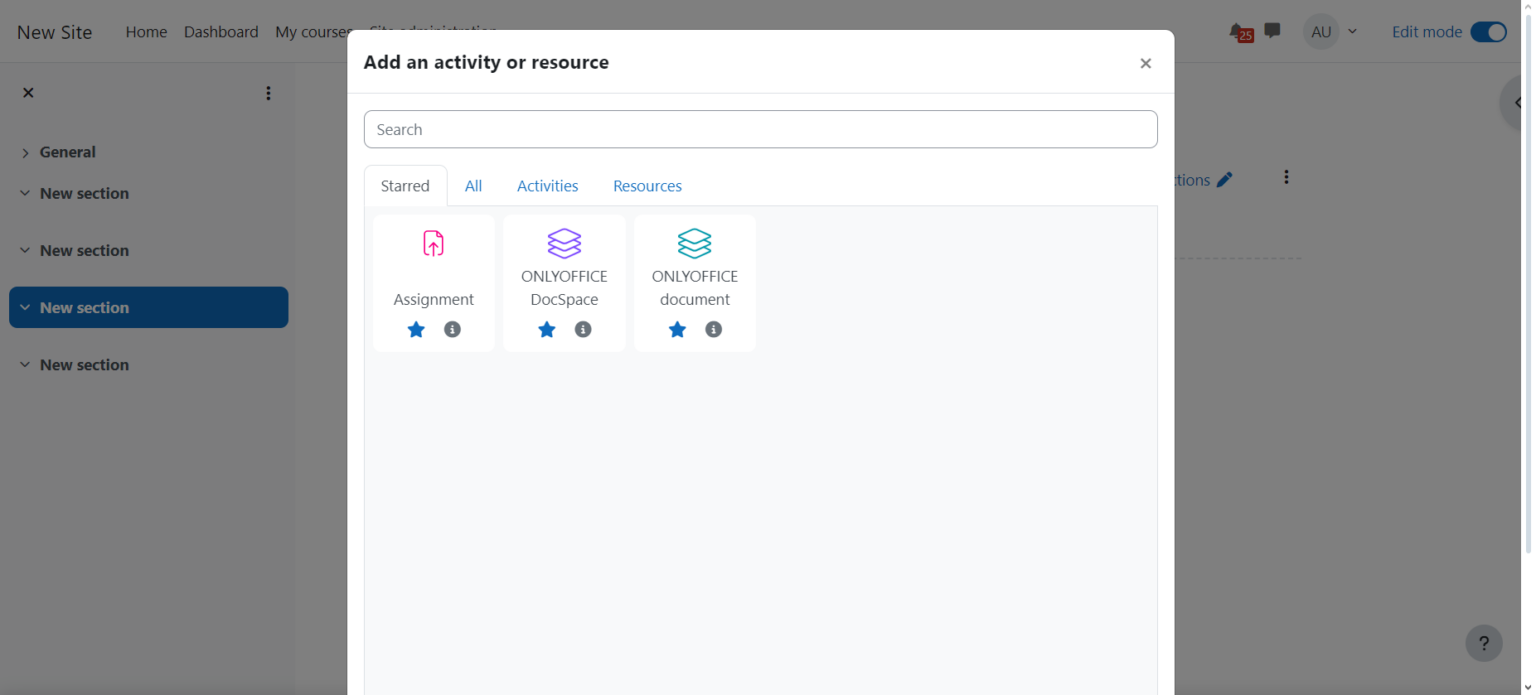The height and width of the screenshot is (695, 1536).
Task: Open course index options menu
Action: (x=268, y=93)
